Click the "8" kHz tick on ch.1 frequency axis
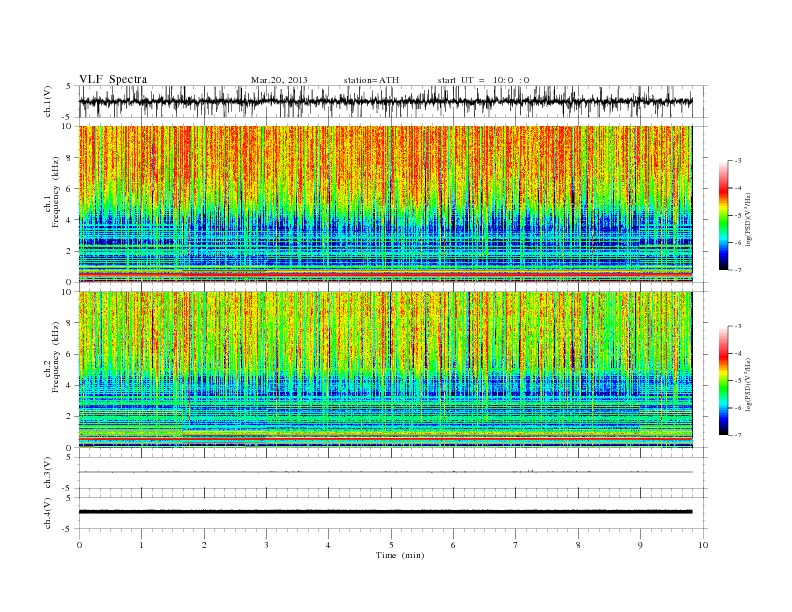This screenshot has width=792, height=612. coord(70,158)
